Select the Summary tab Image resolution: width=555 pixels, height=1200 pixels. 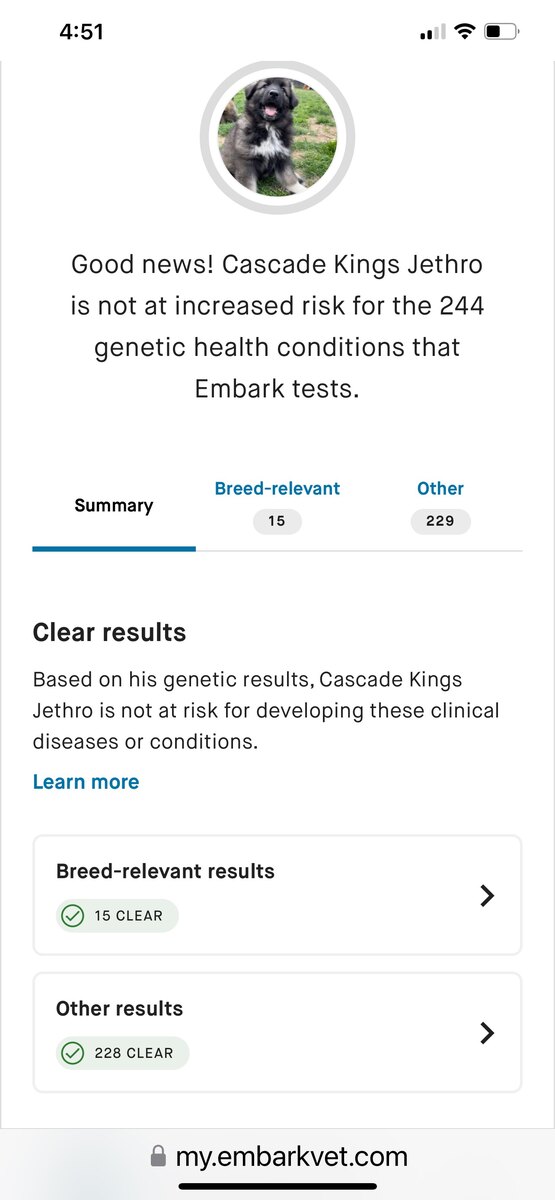114,505
